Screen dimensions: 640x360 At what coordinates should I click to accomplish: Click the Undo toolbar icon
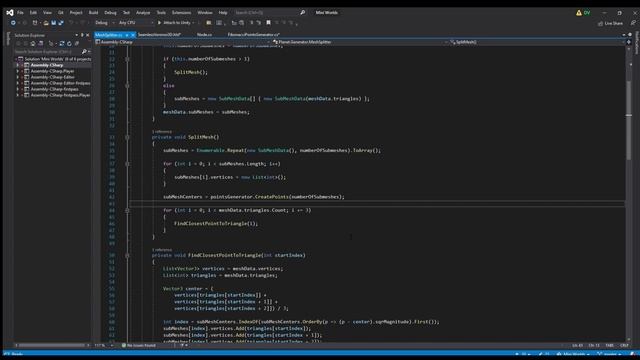(71, 23)
